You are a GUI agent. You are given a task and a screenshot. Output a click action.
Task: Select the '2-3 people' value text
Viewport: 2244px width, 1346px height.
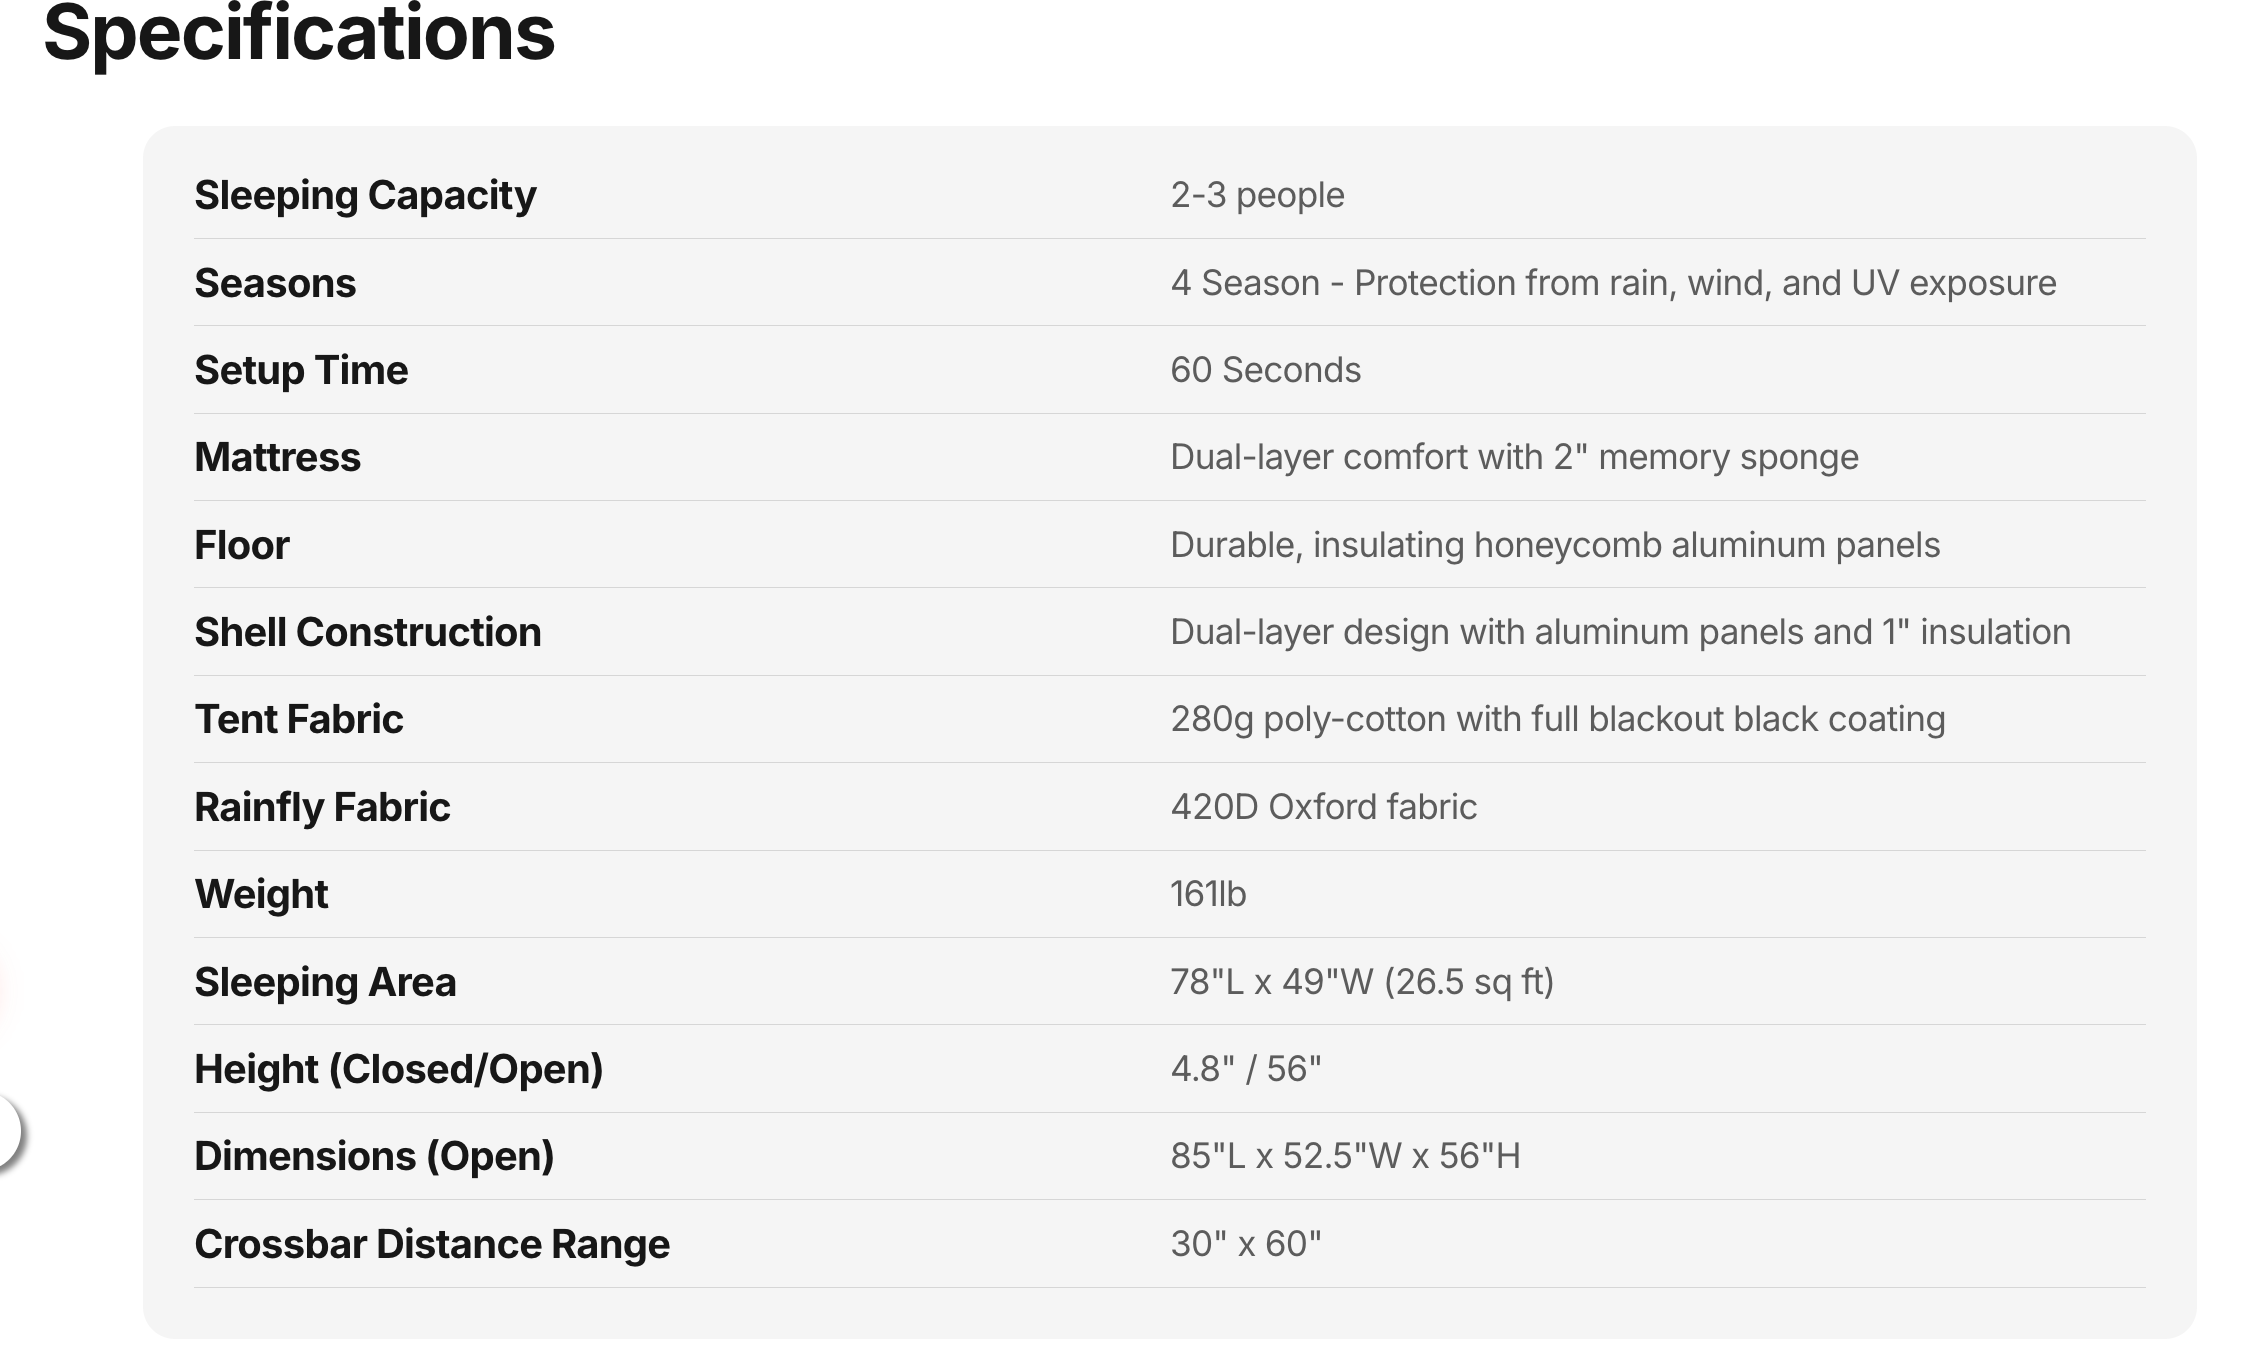pyautogui.click(x=1257, y=195)
